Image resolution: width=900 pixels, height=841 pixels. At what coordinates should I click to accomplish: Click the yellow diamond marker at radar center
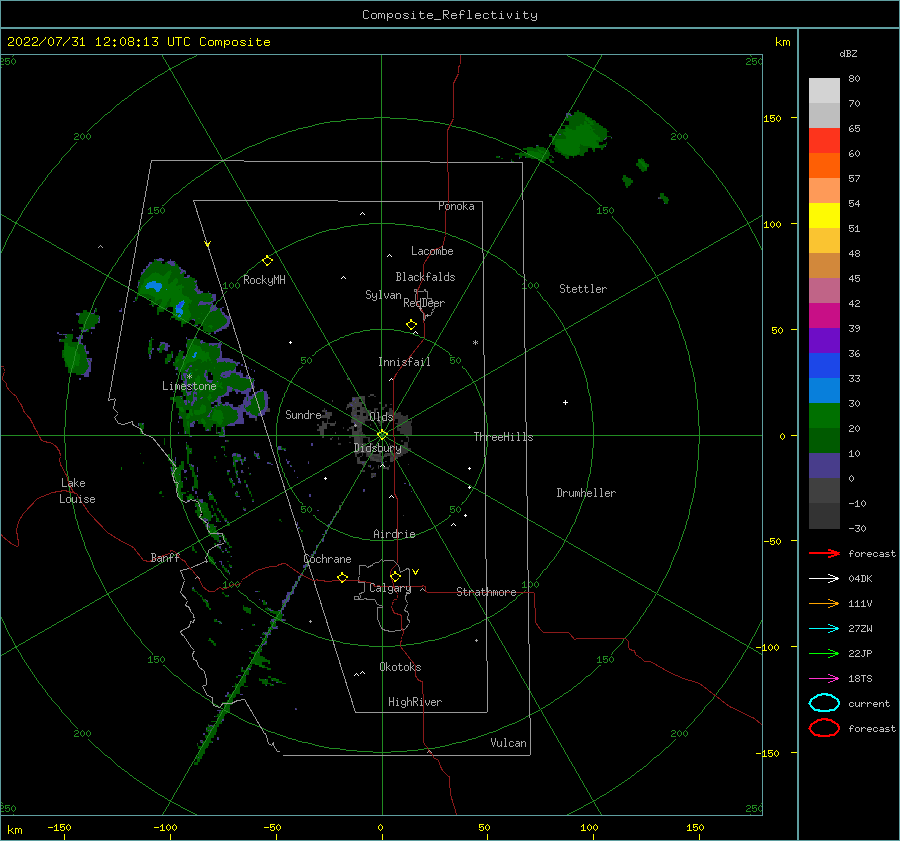click(382, 435)
